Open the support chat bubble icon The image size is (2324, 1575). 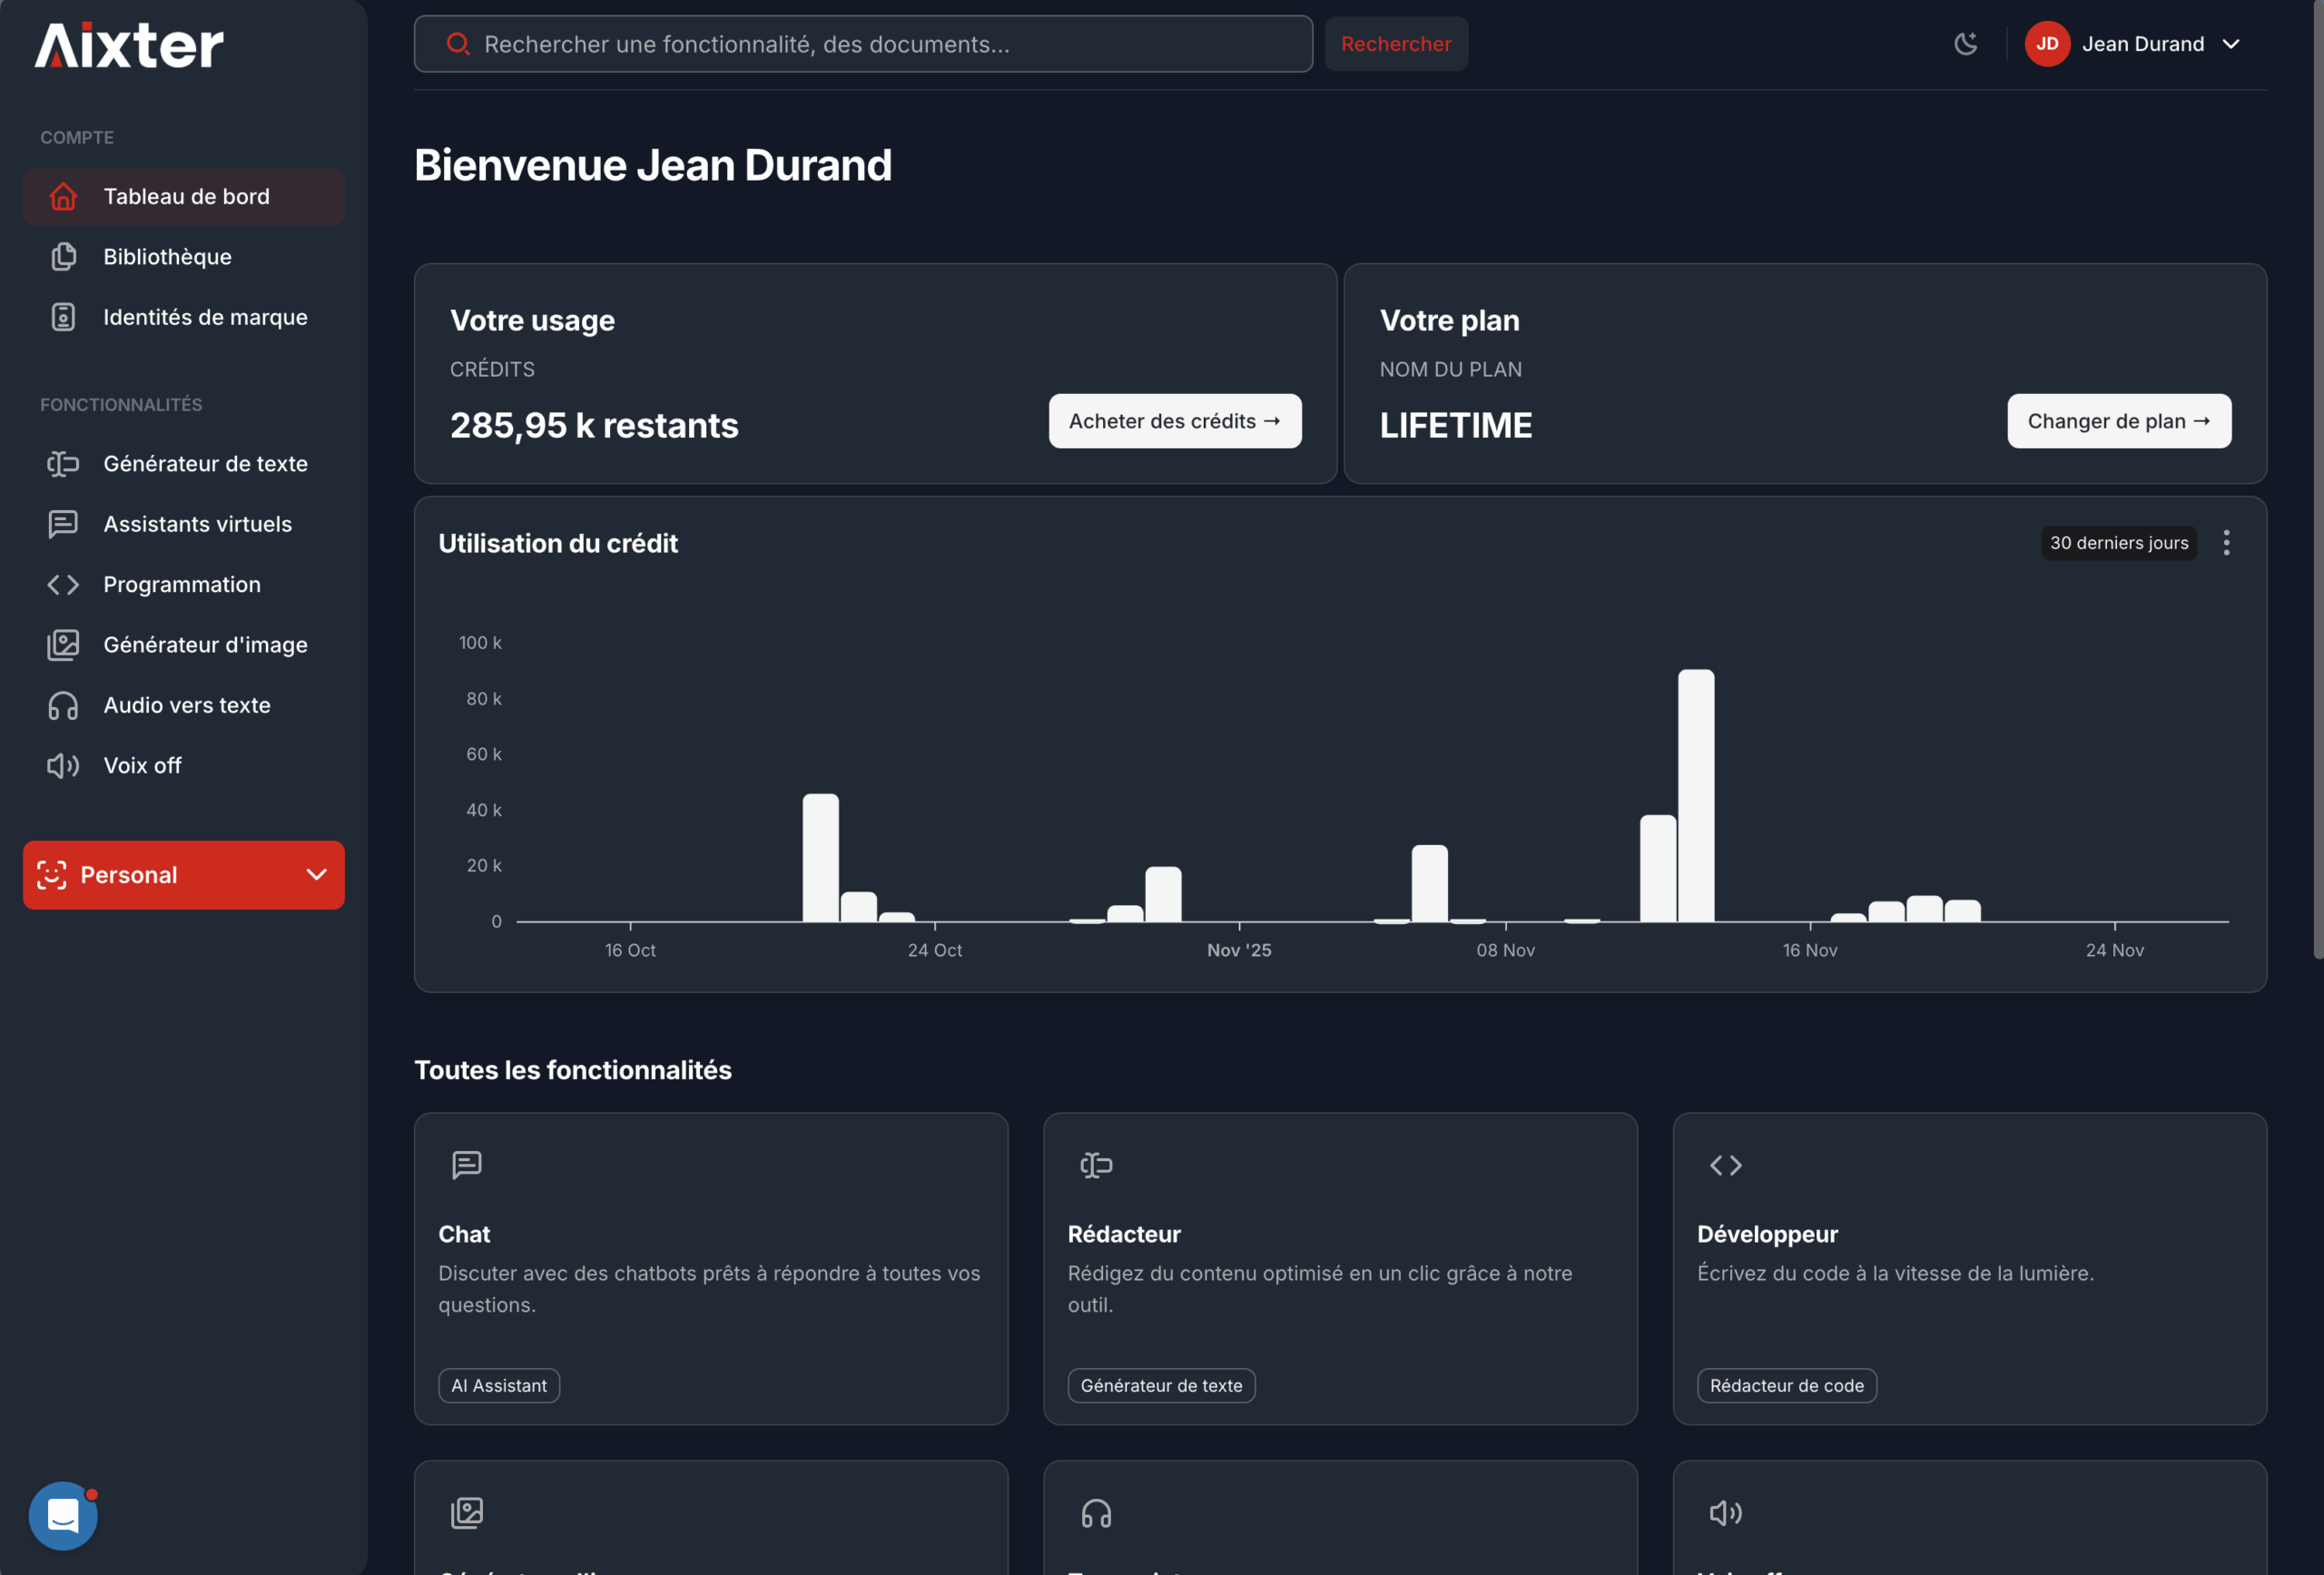tap(63, 1515)
